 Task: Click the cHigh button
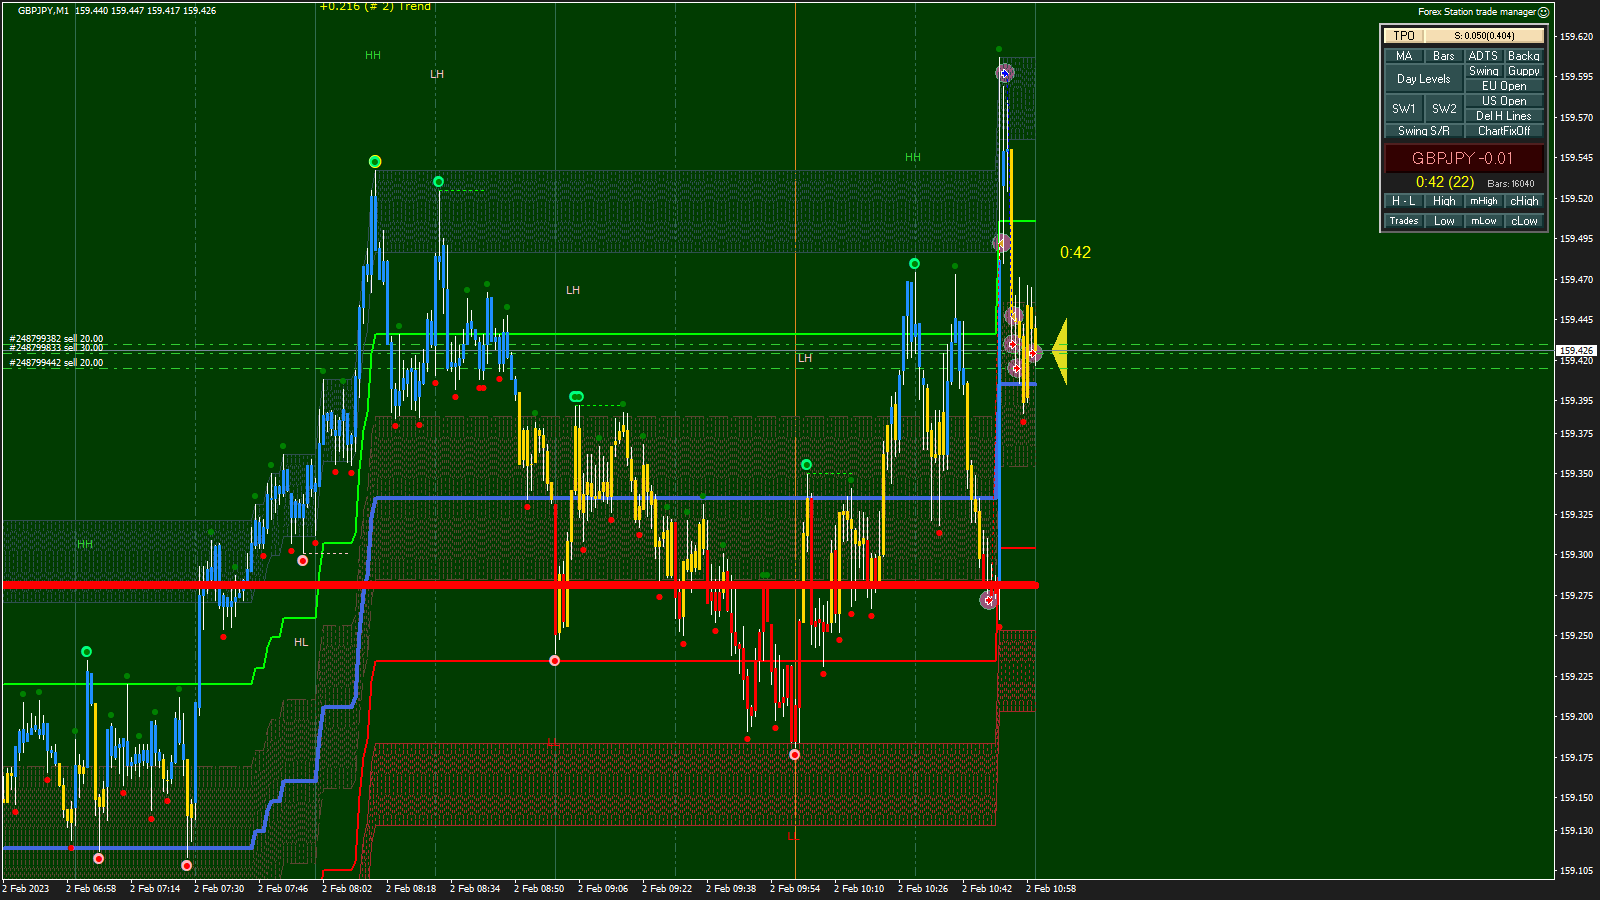coord(1524,201)
